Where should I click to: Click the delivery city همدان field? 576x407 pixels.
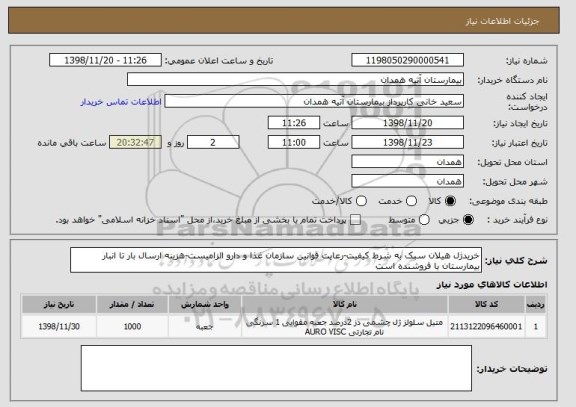(x=407, y=181)
